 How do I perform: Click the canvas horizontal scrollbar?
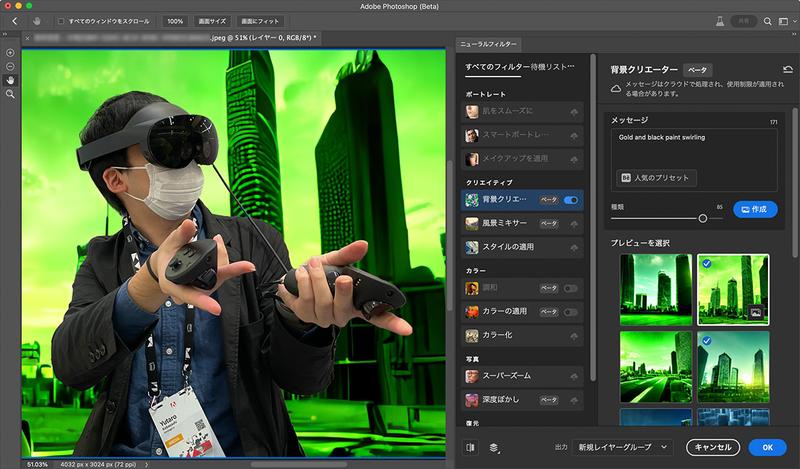pos(299,464)
